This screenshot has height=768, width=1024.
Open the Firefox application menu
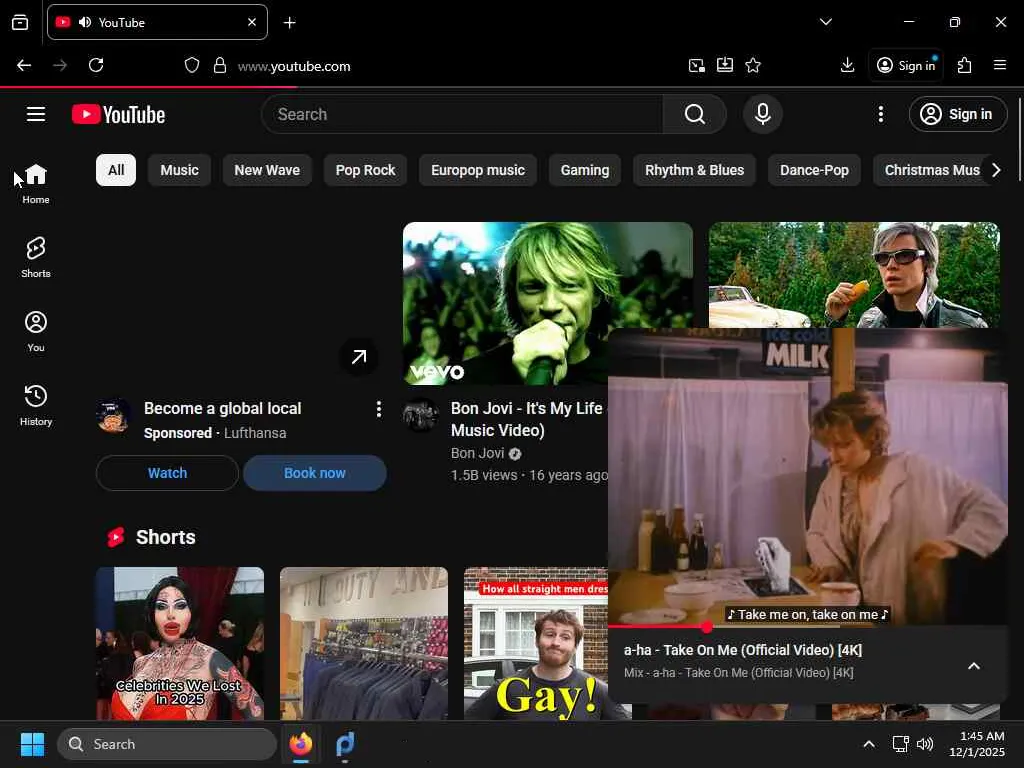pos(1000,65)
